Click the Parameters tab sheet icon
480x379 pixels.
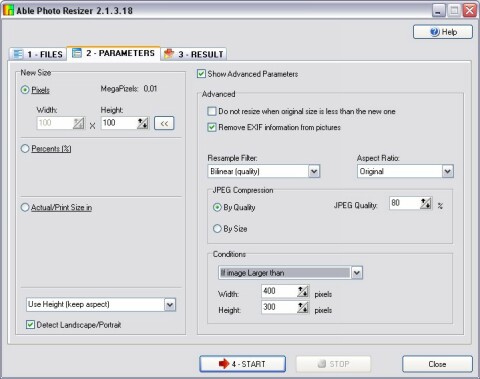tap(77, 53)
